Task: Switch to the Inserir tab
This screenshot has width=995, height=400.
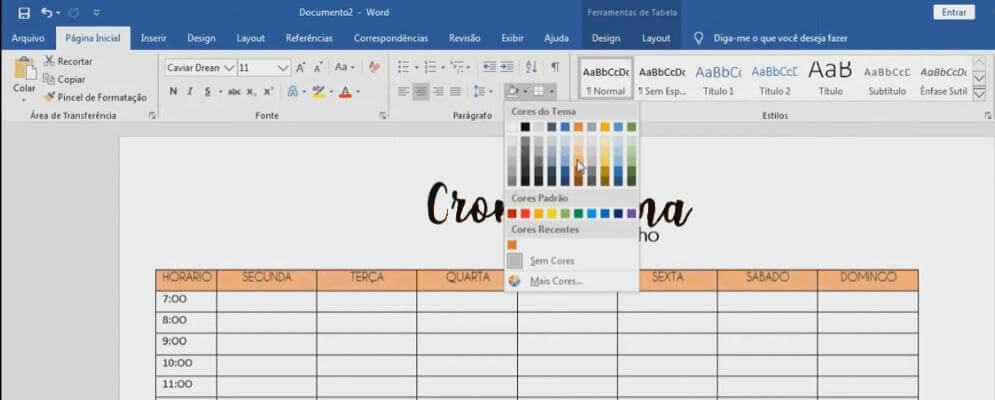Action: point(154,38)
